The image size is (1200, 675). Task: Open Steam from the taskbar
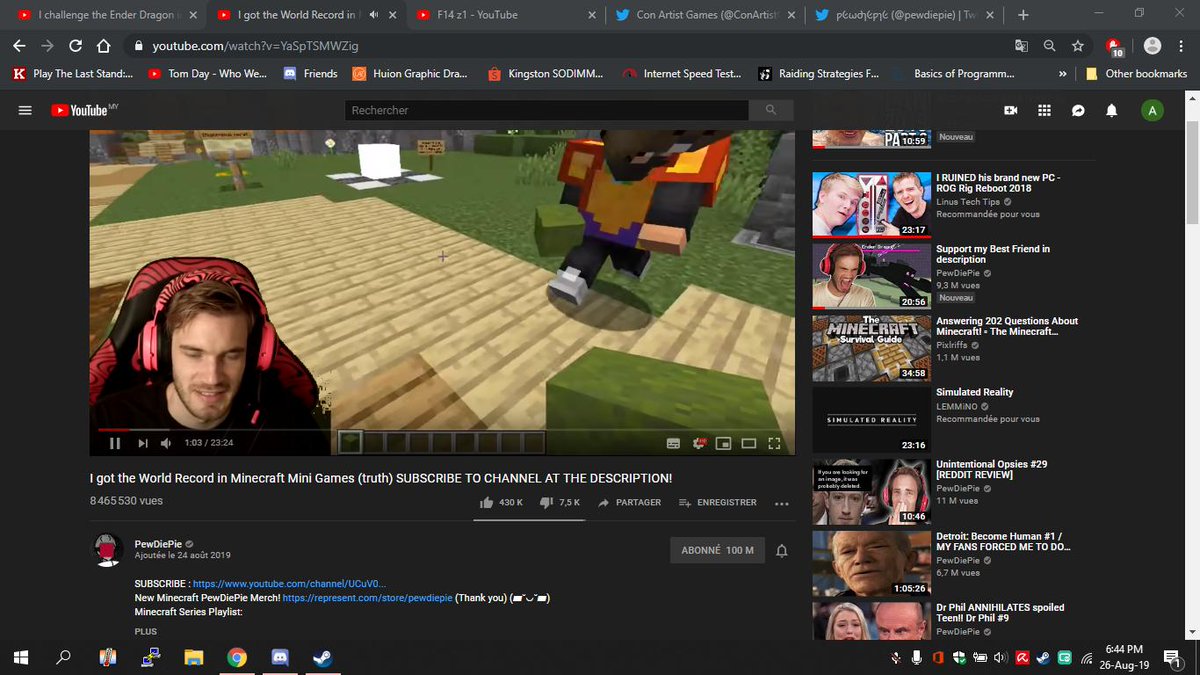click(x=323, y=658)
